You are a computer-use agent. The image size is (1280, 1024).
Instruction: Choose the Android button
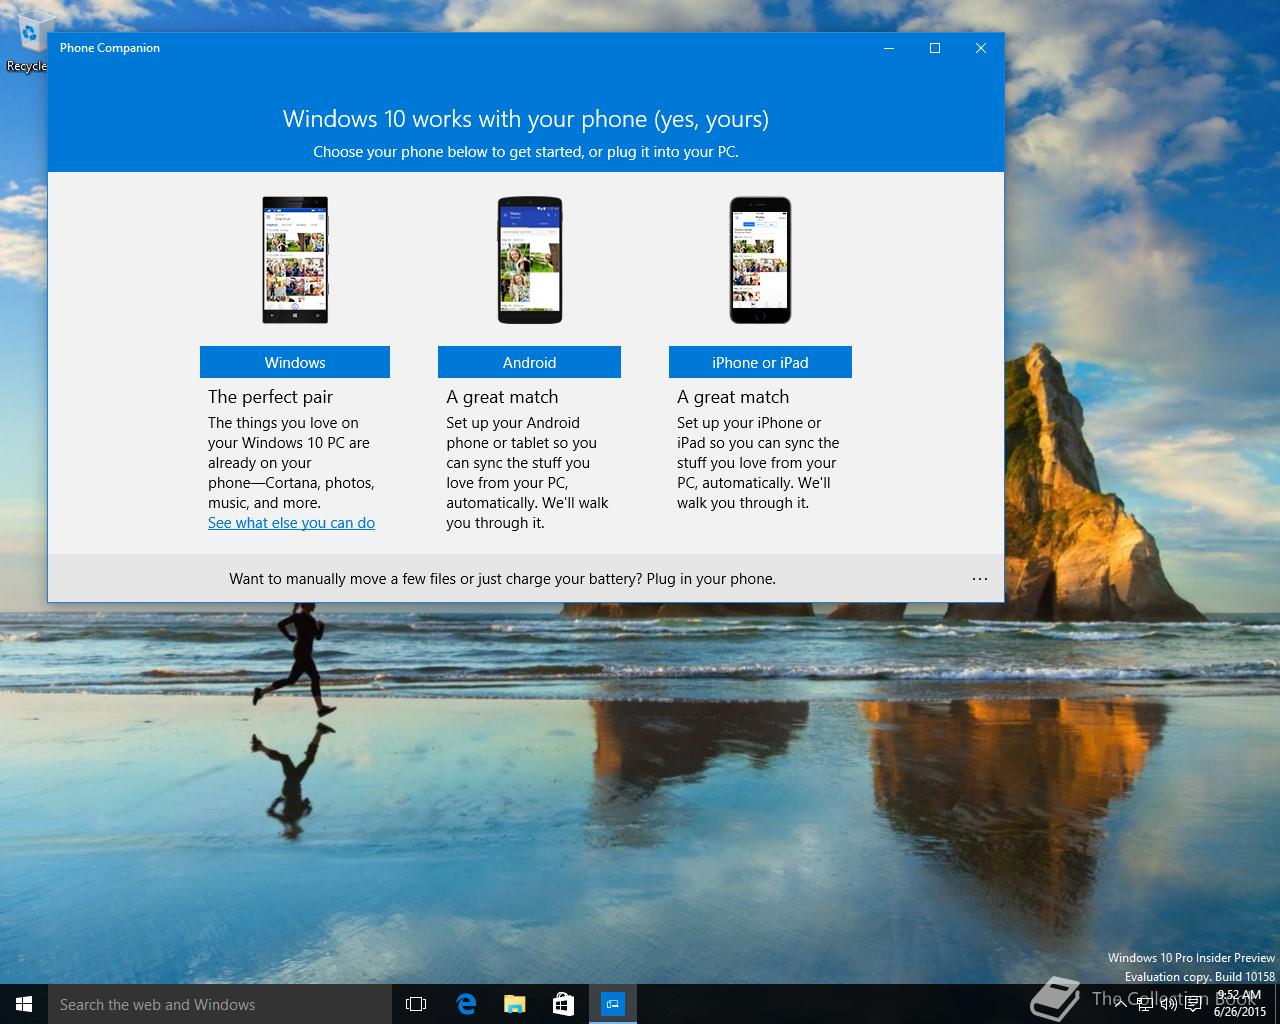click(529, 362)
